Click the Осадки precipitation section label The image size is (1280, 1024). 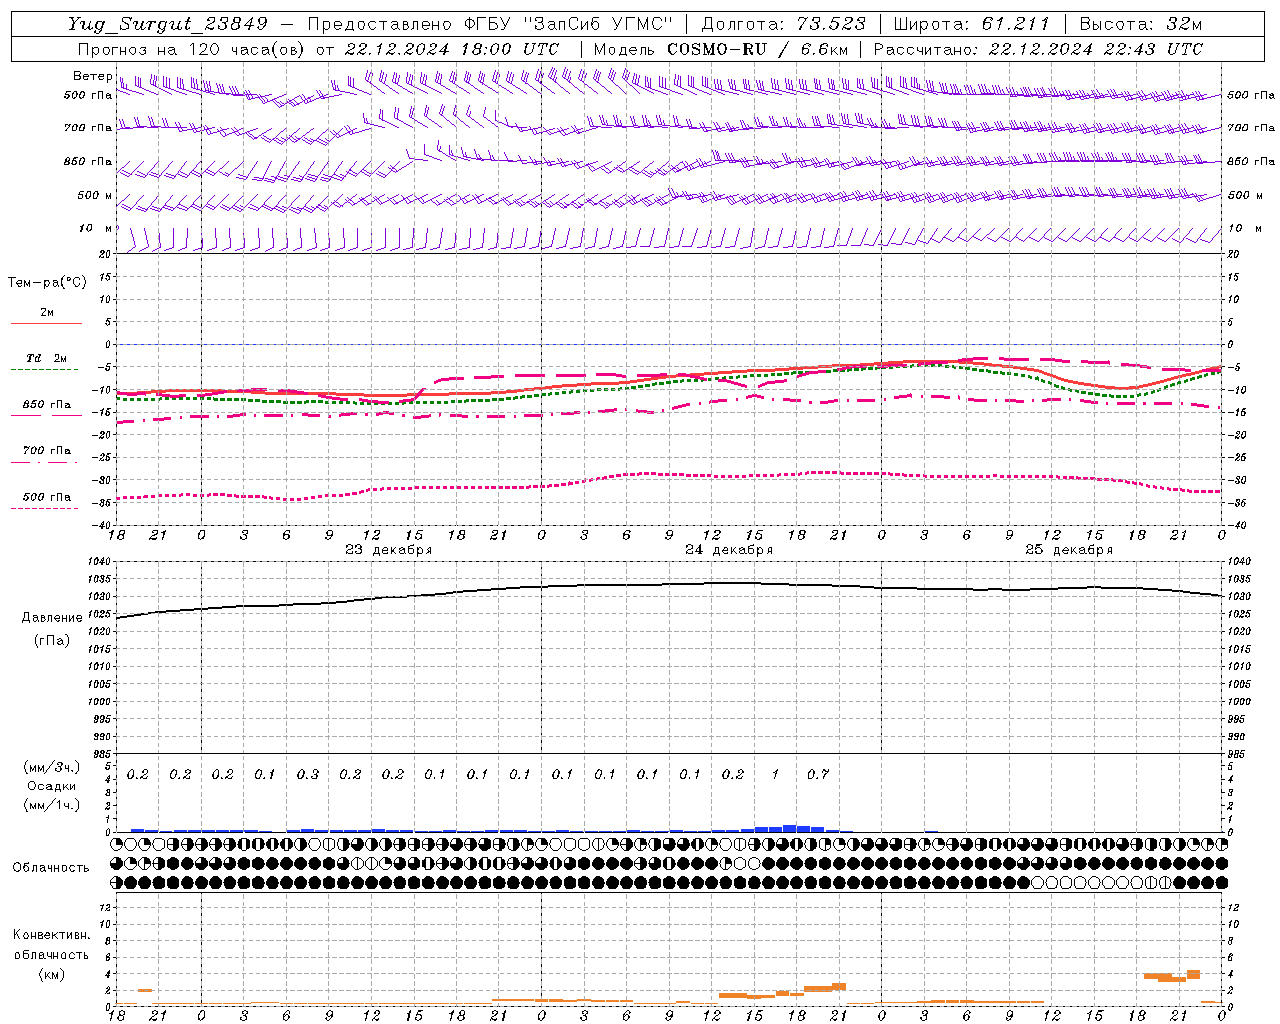(52, 786)
